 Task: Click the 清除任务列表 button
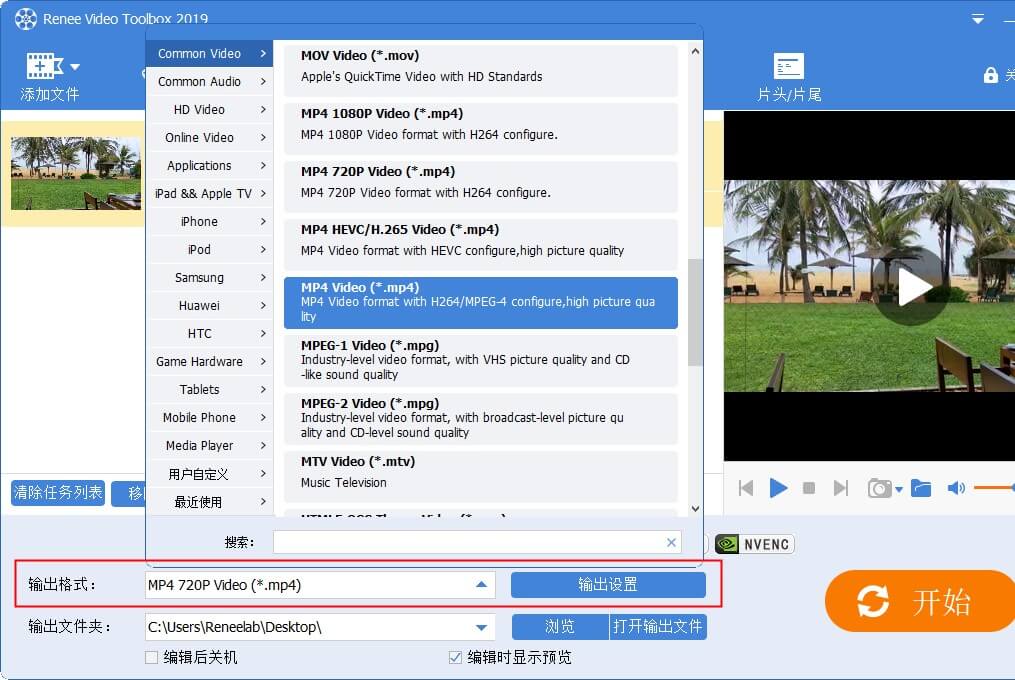tap(58, 493)
